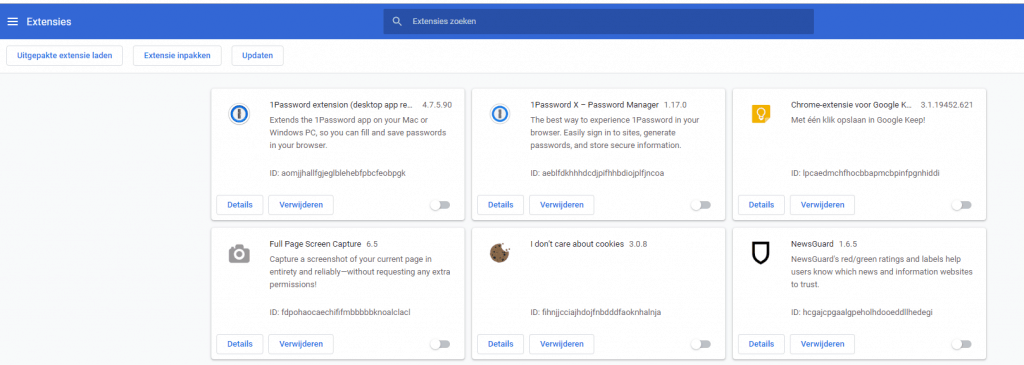Open Details for NewsGuard extension

[x=761, y=344]
